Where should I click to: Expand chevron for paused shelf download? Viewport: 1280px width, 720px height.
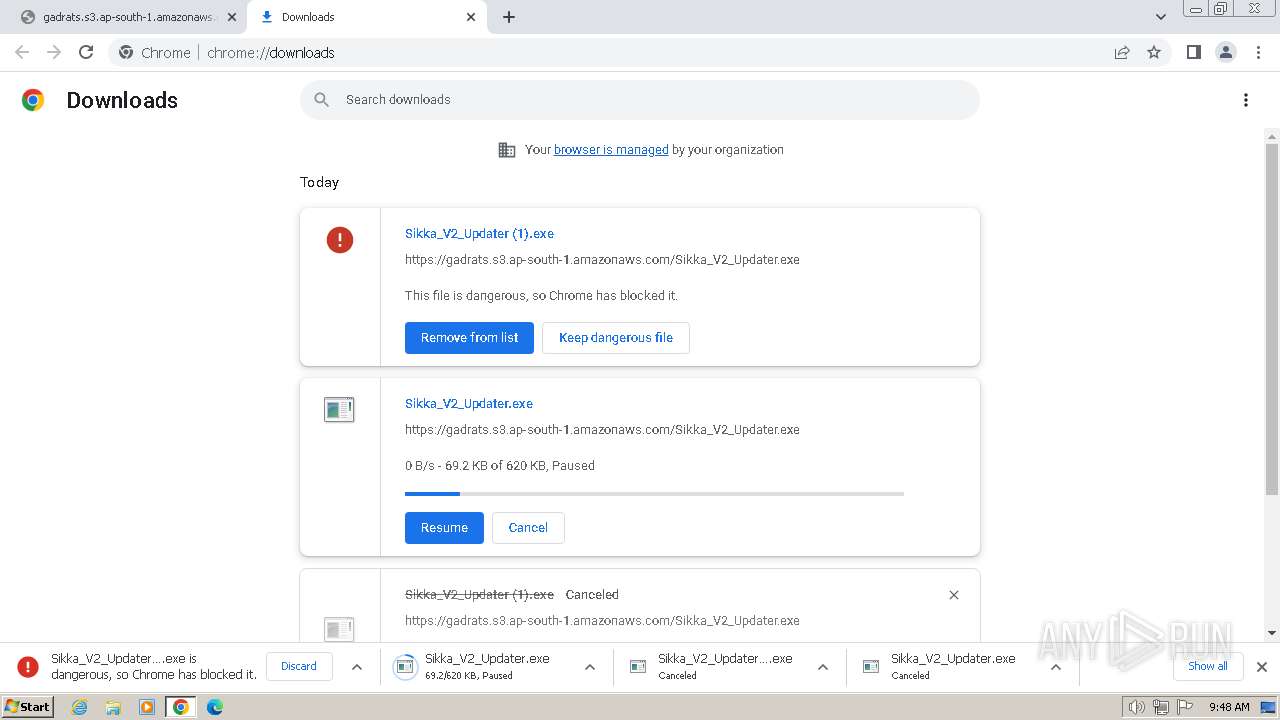(x=590, y=667)
